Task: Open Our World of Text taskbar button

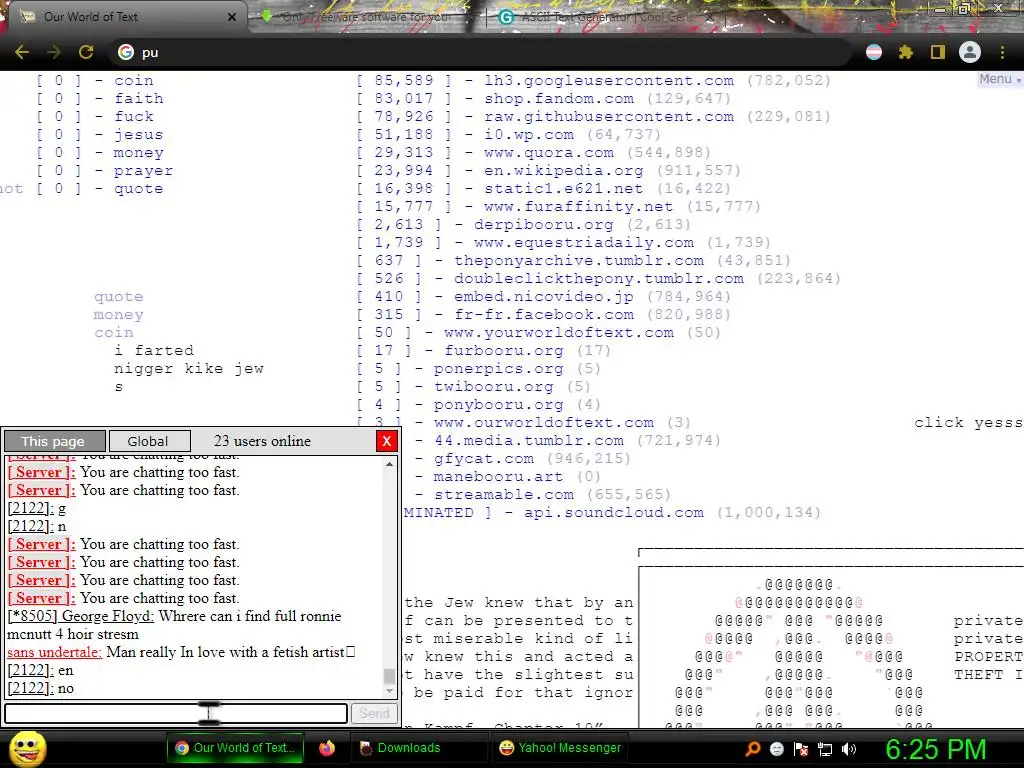Action: pos(236,748)
